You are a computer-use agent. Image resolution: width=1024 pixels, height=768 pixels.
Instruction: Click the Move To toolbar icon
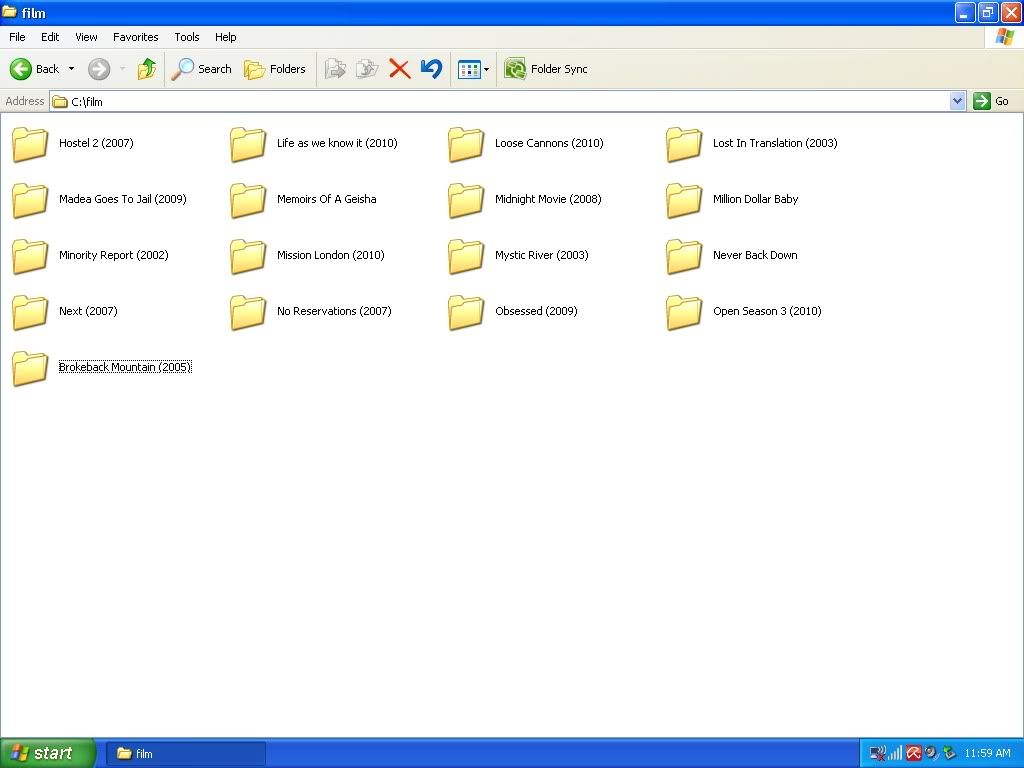335,69
